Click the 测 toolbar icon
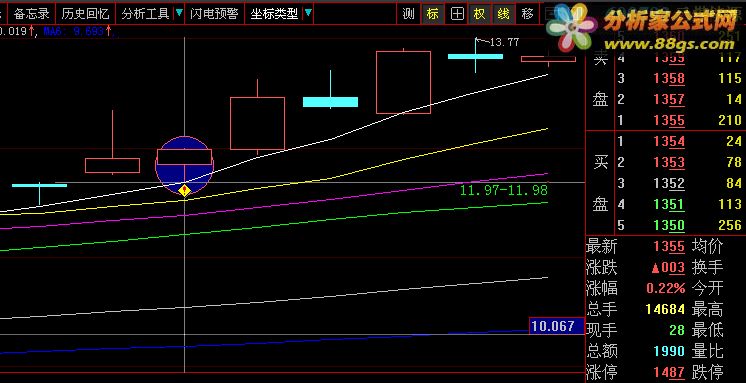 [408, 14]
